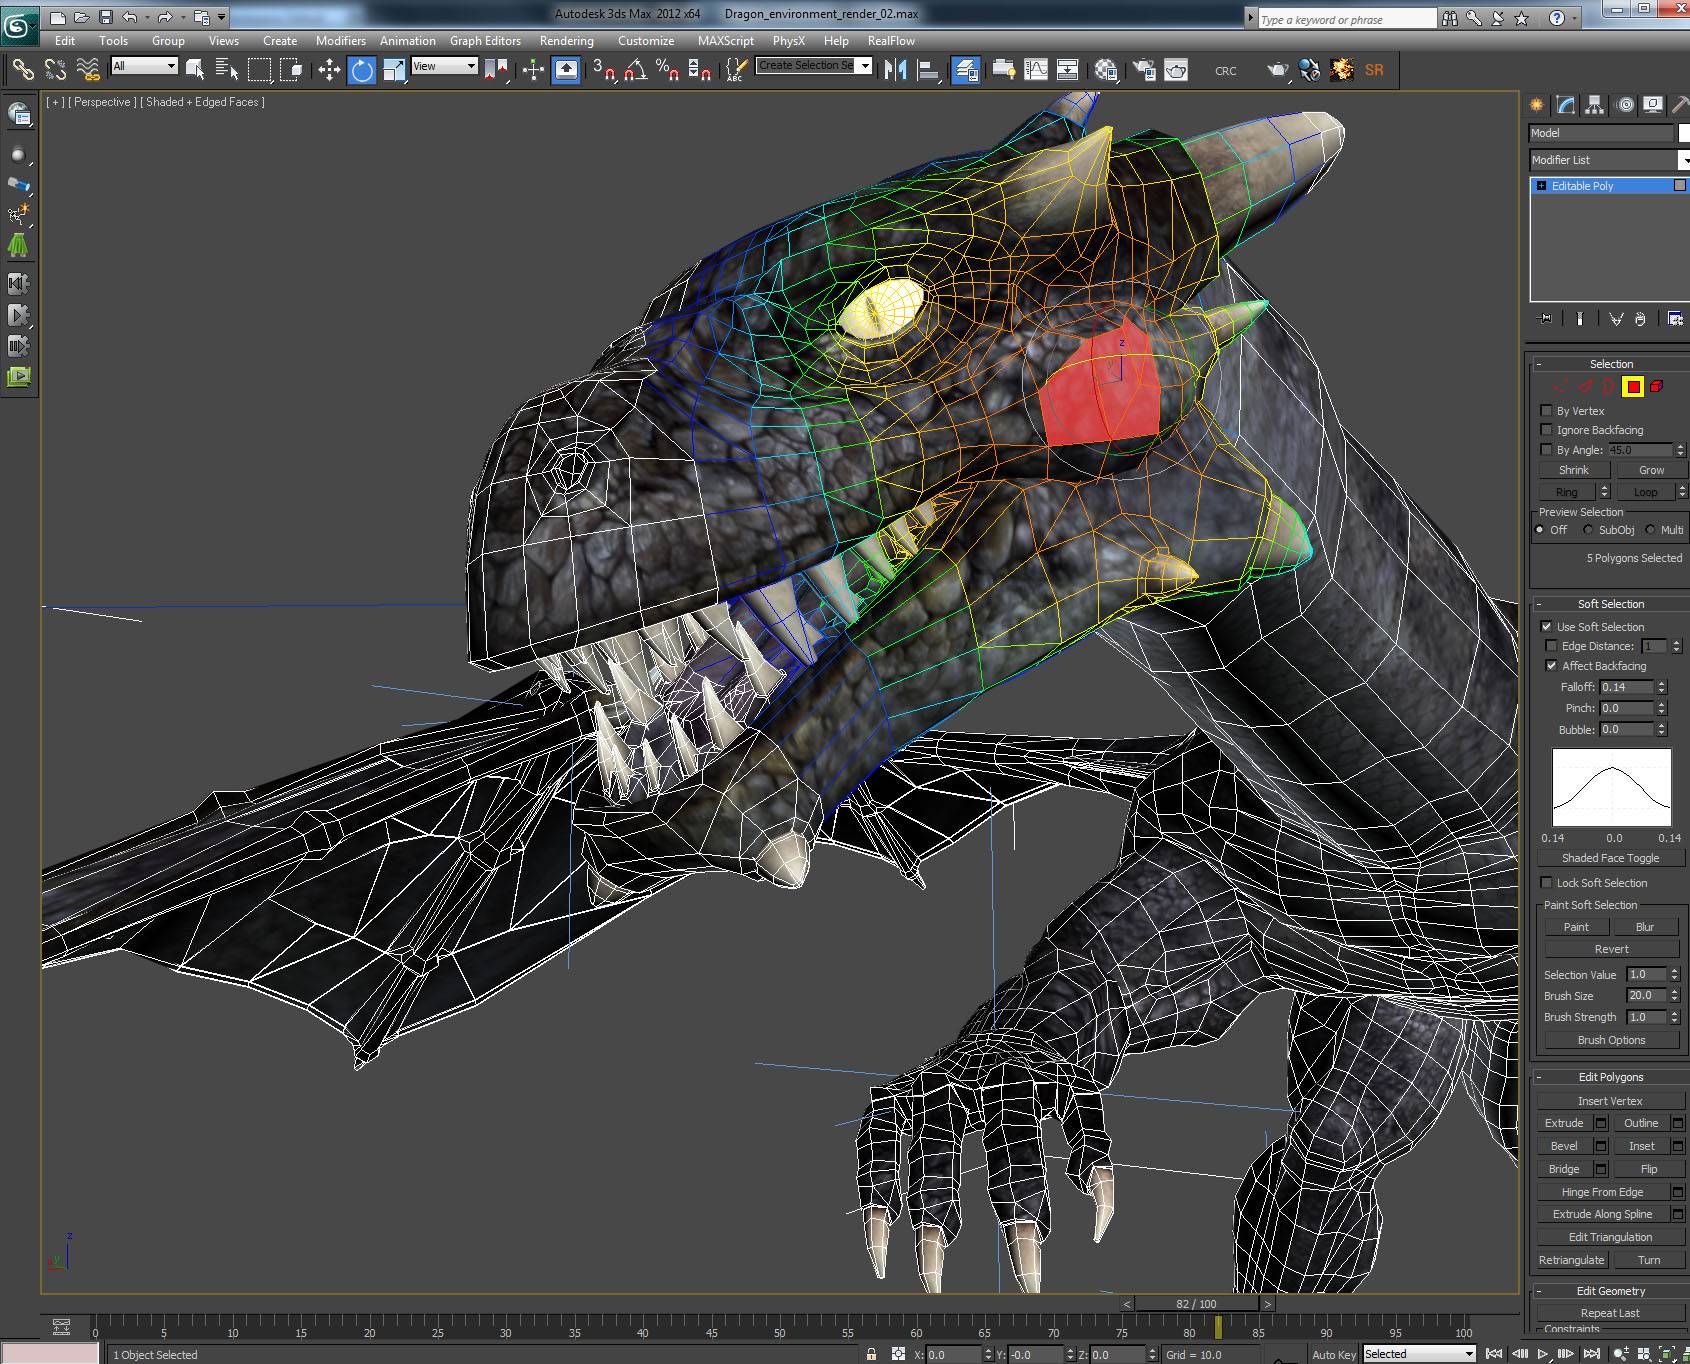Select the Move tool in toolbar
This screenshot has width=1690, height=1364.
(329, 69)
